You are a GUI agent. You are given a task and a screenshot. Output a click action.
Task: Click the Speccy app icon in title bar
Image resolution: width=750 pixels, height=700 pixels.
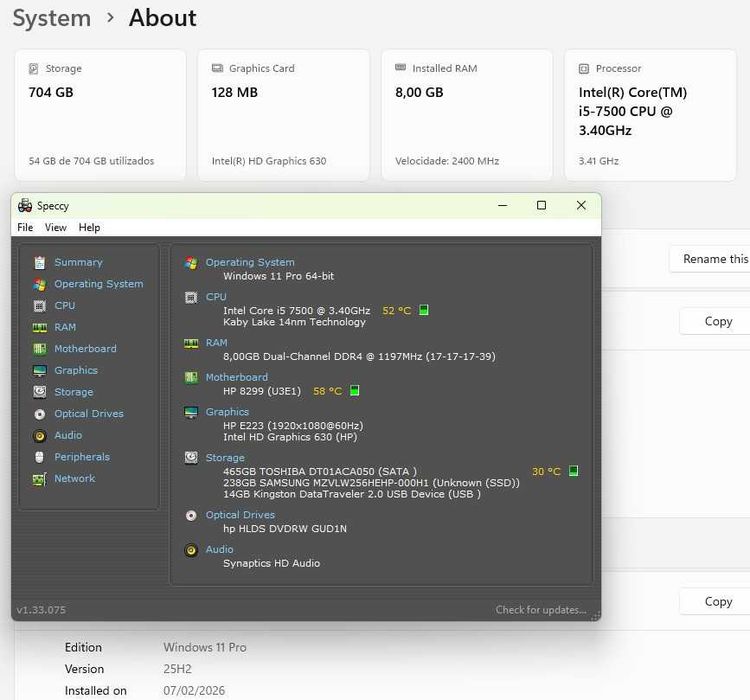25,206
